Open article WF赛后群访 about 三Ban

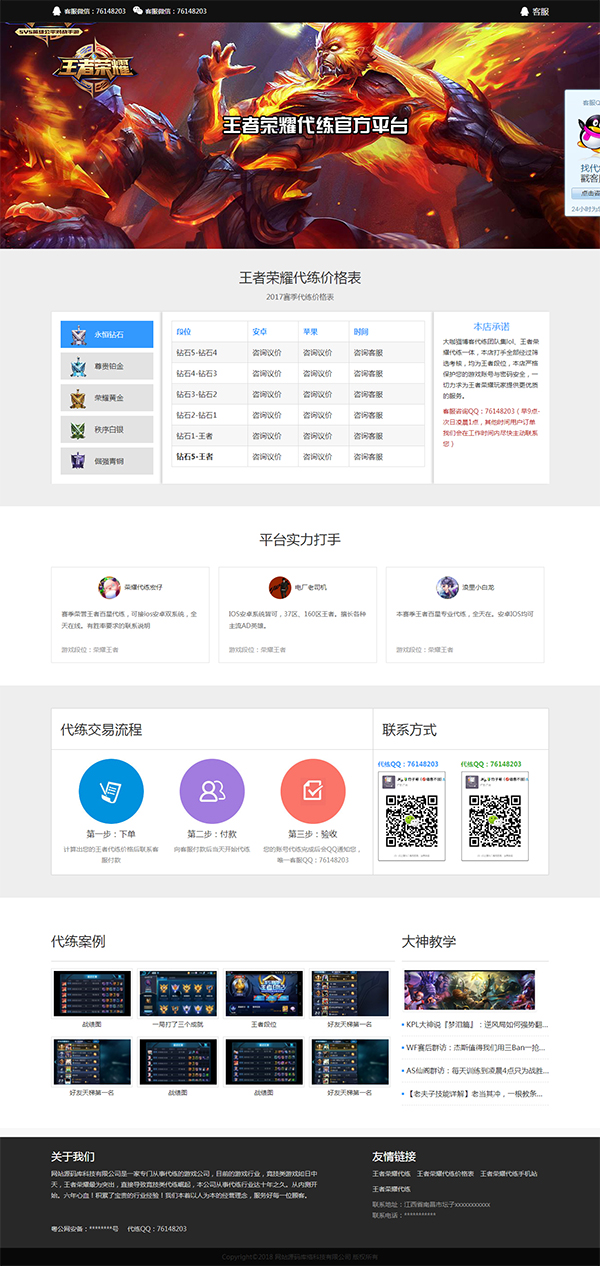475,1047
